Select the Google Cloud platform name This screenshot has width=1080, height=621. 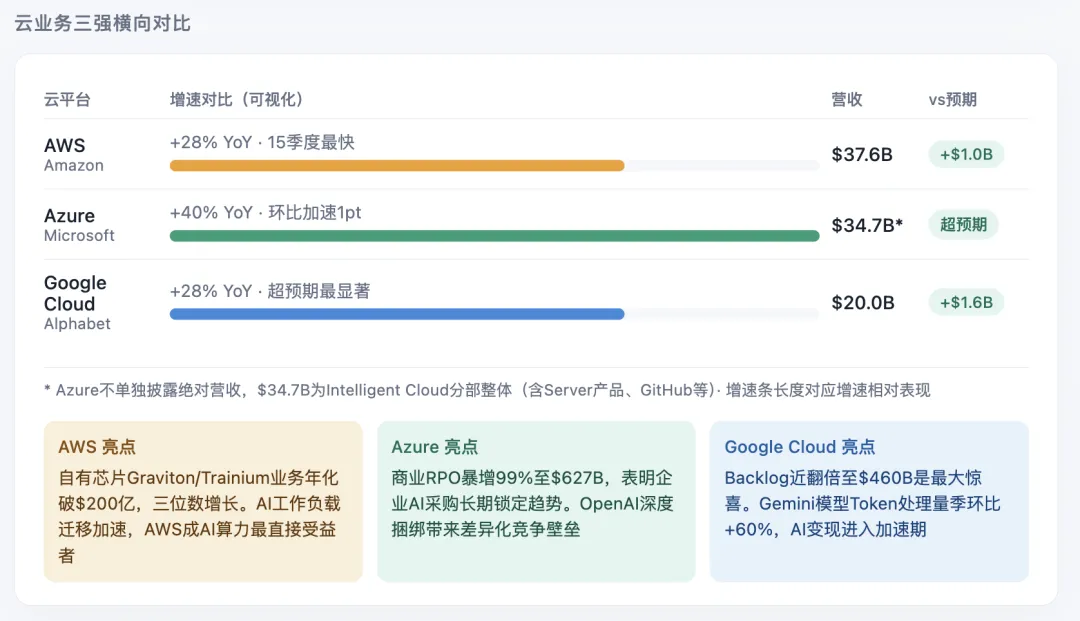tap(75, 293)
